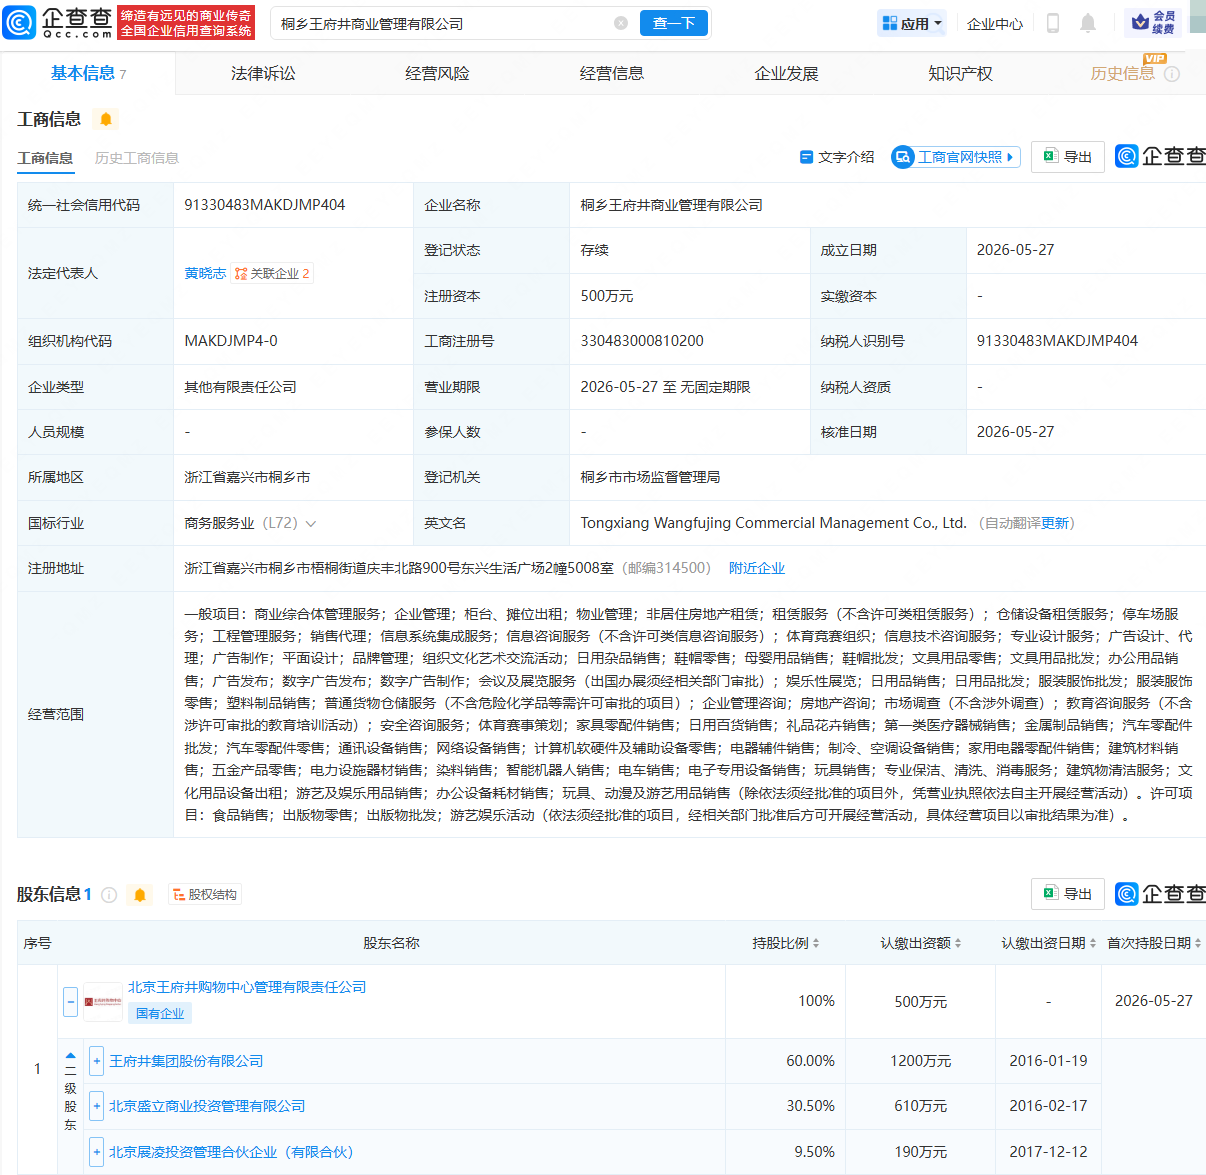Open 企业中心
The width and height of the screenshot is (1206, 1175).
coord(995,24)
